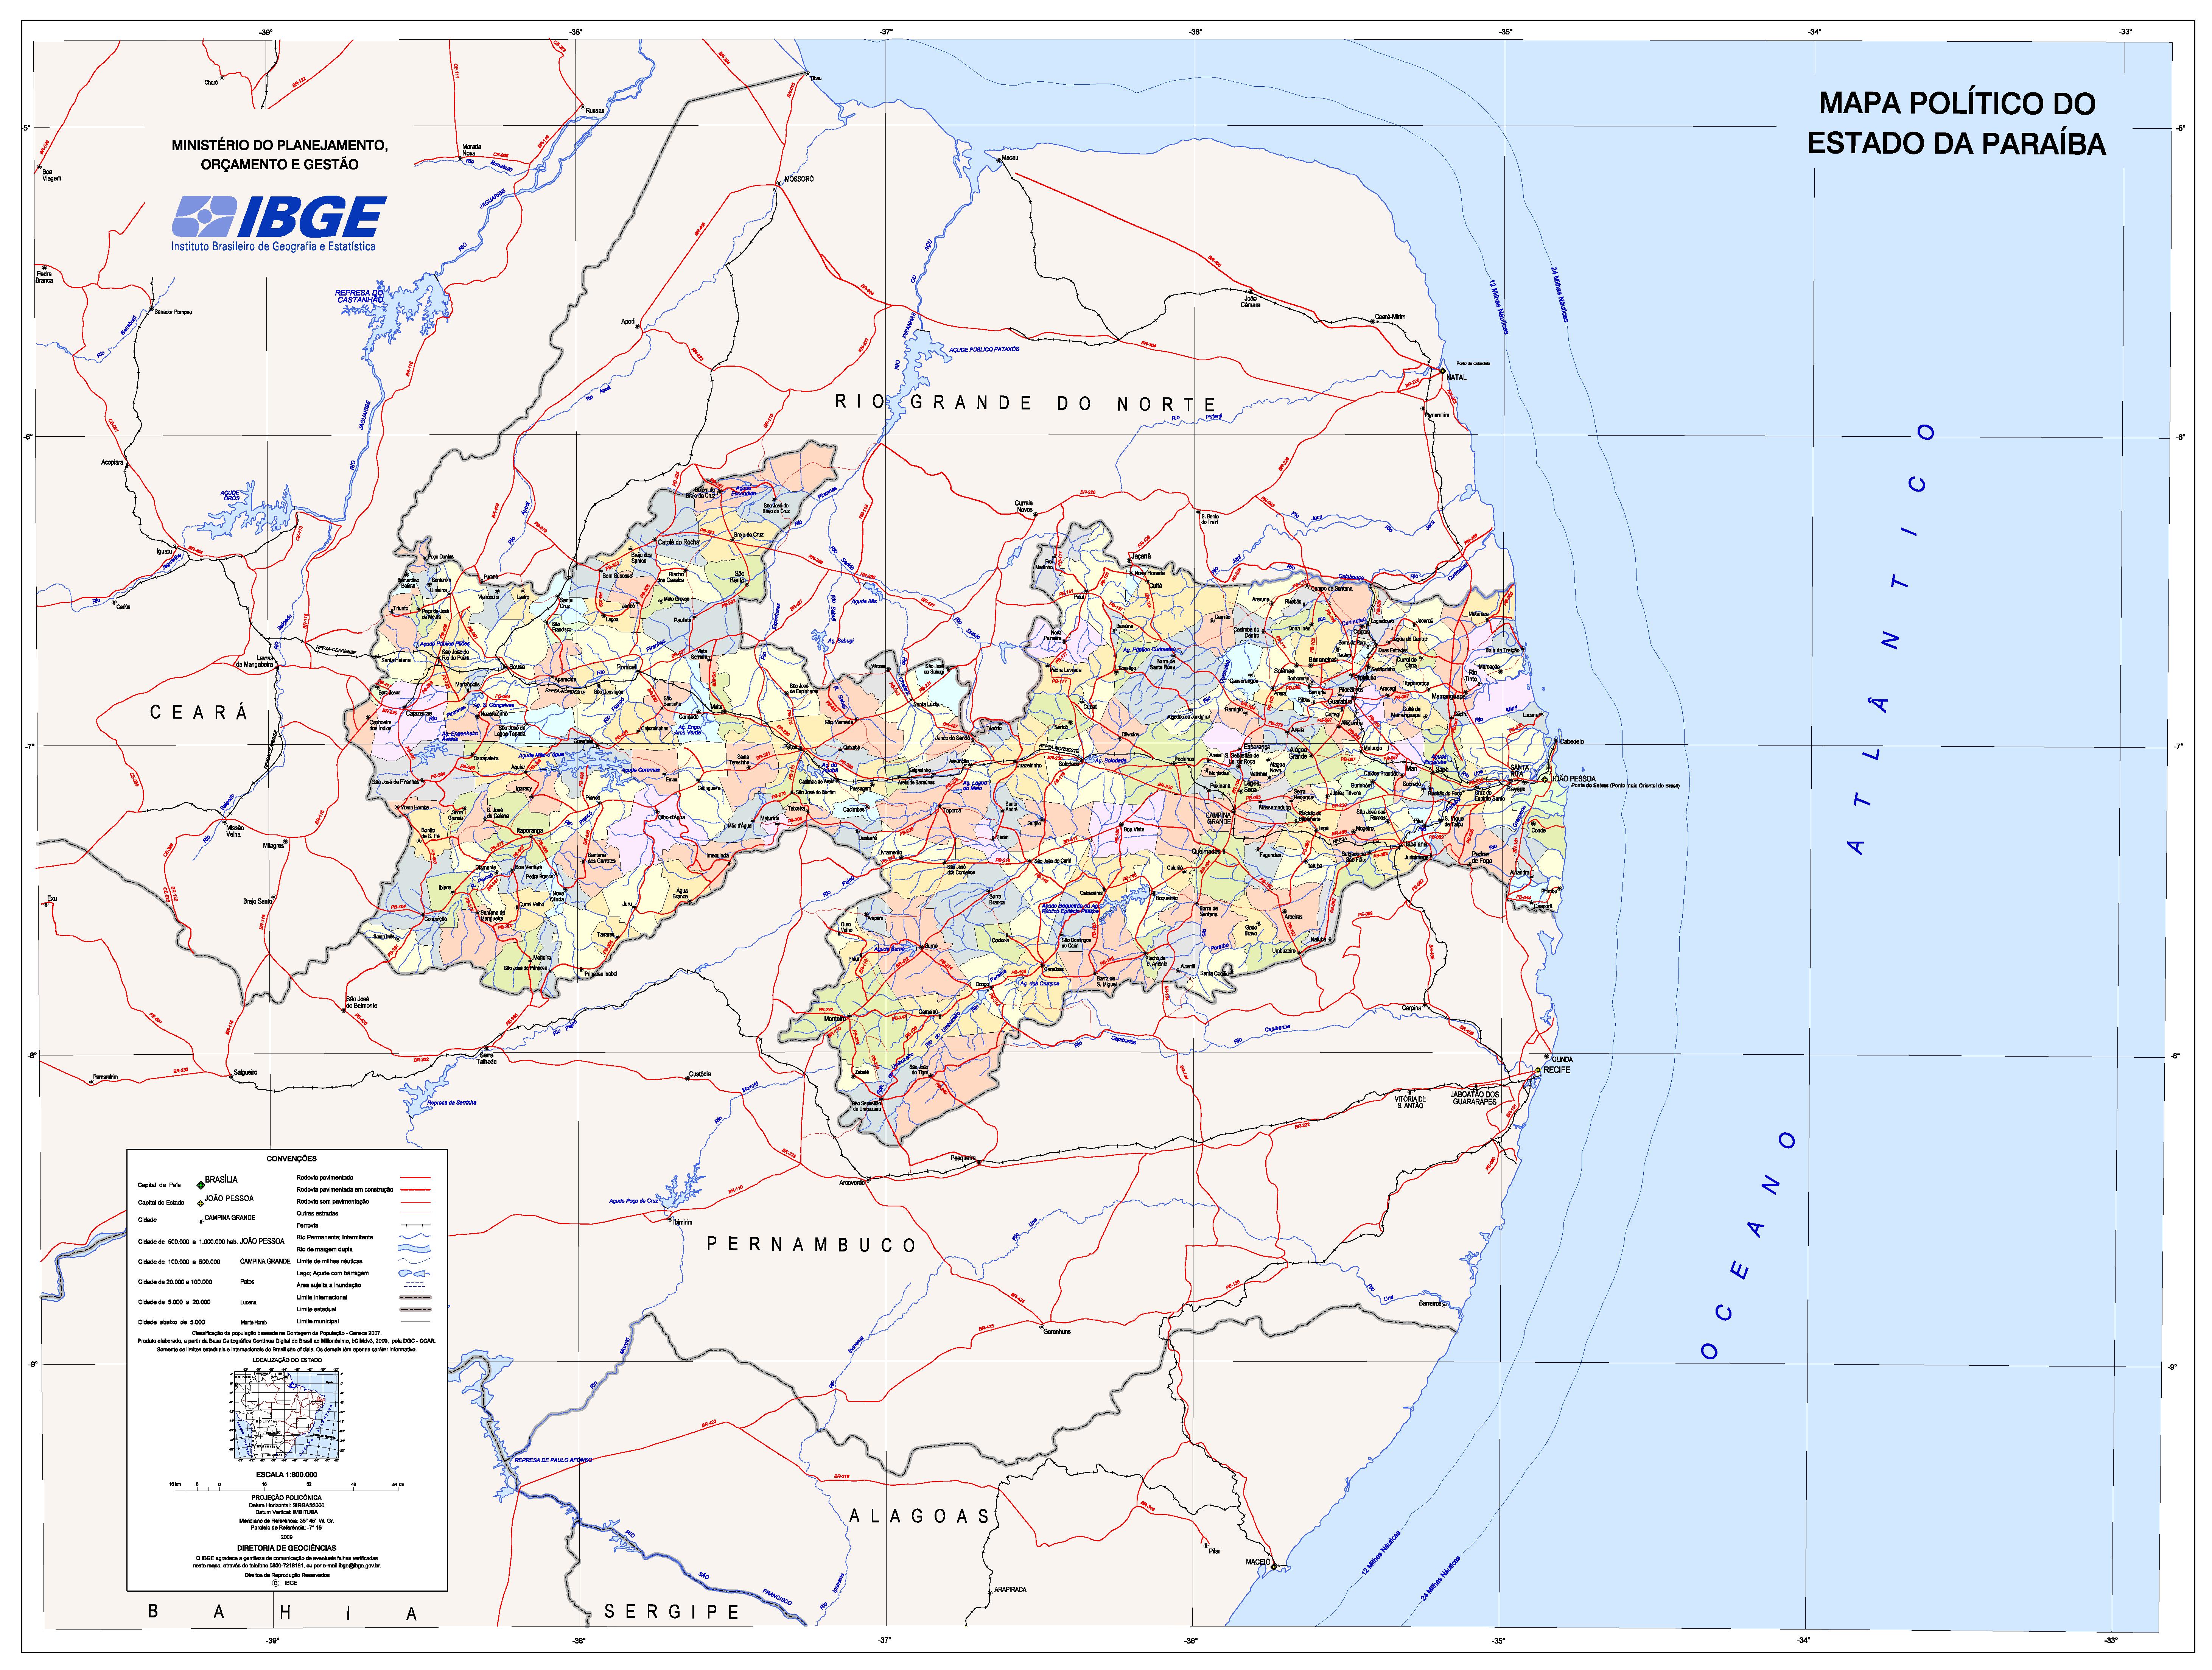Click the yellow state capital symbol in legend
Image resolution: width=2212 pixels, height=1670 pixels.
pyautogui.click(x=200, y=1204)
